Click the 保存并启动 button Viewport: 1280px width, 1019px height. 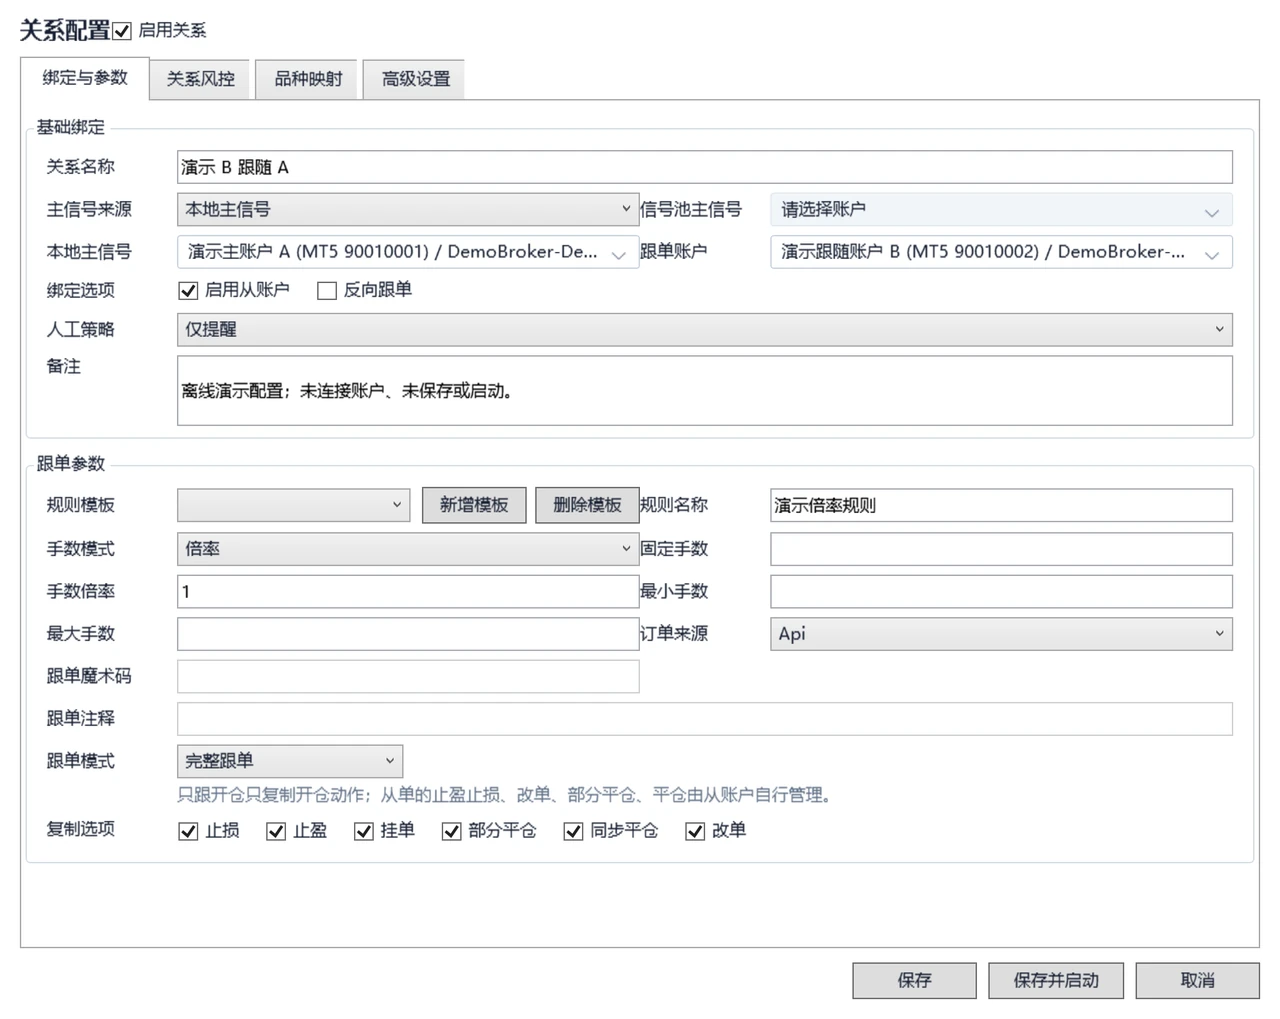coord(1056,981)
